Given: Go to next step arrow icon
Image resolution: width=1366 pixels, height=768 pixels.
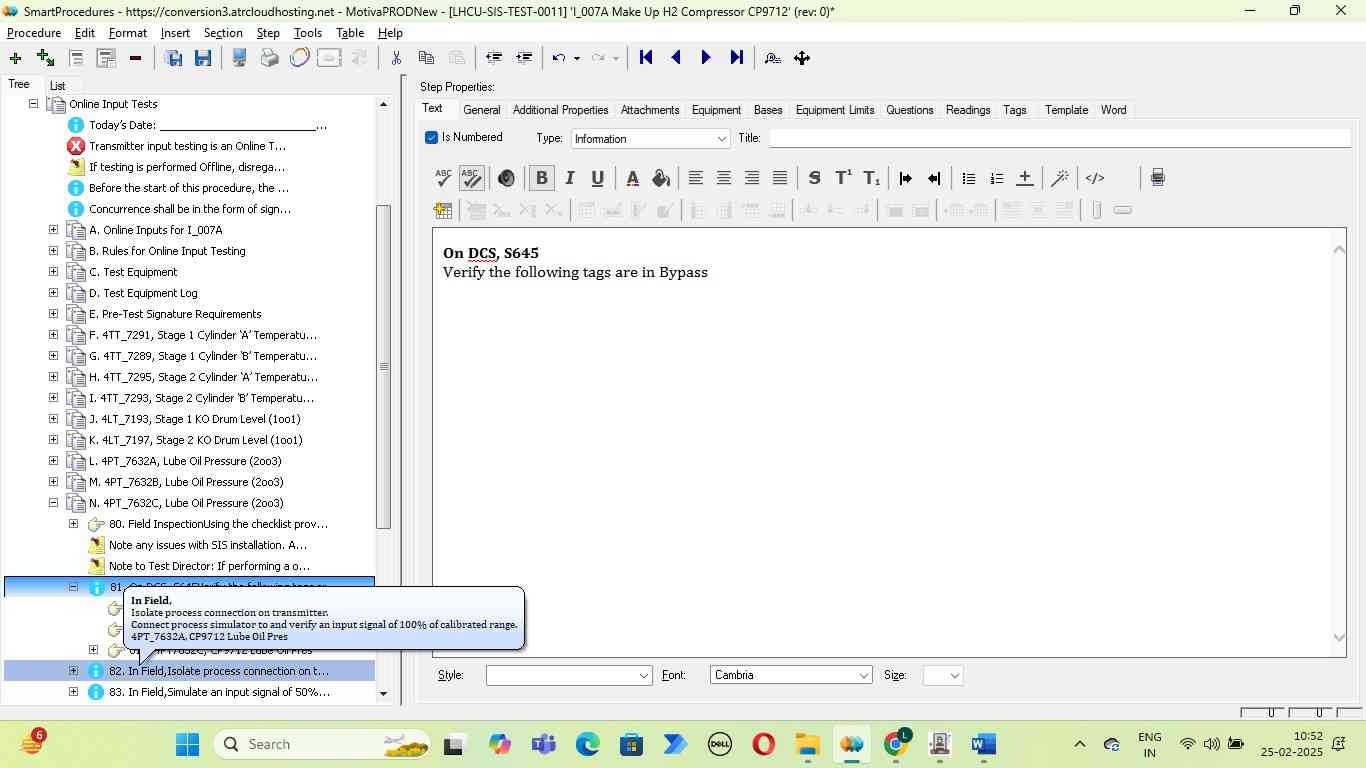Looking at the screenshot, I should [x=706, y=58].
